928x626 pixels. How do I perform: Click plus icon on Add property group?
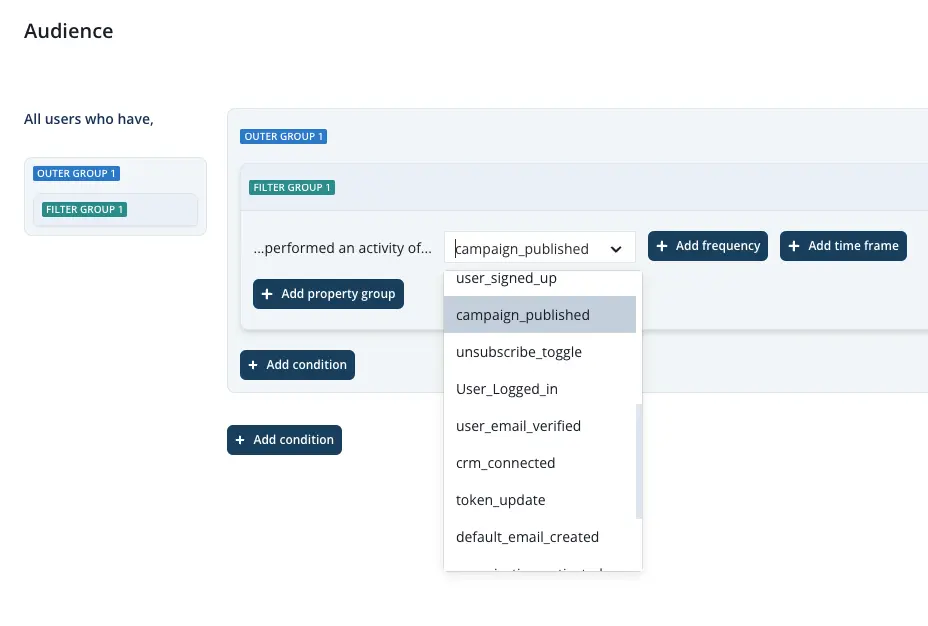click(267, 294)
